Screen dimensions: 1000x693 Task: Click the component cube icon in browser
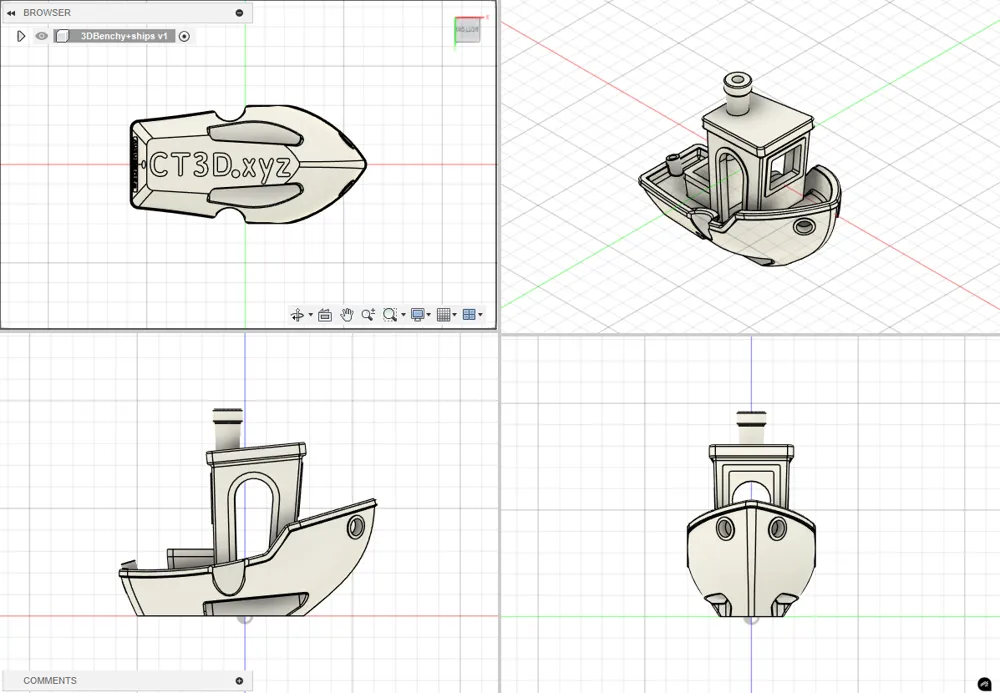(62, 36)
